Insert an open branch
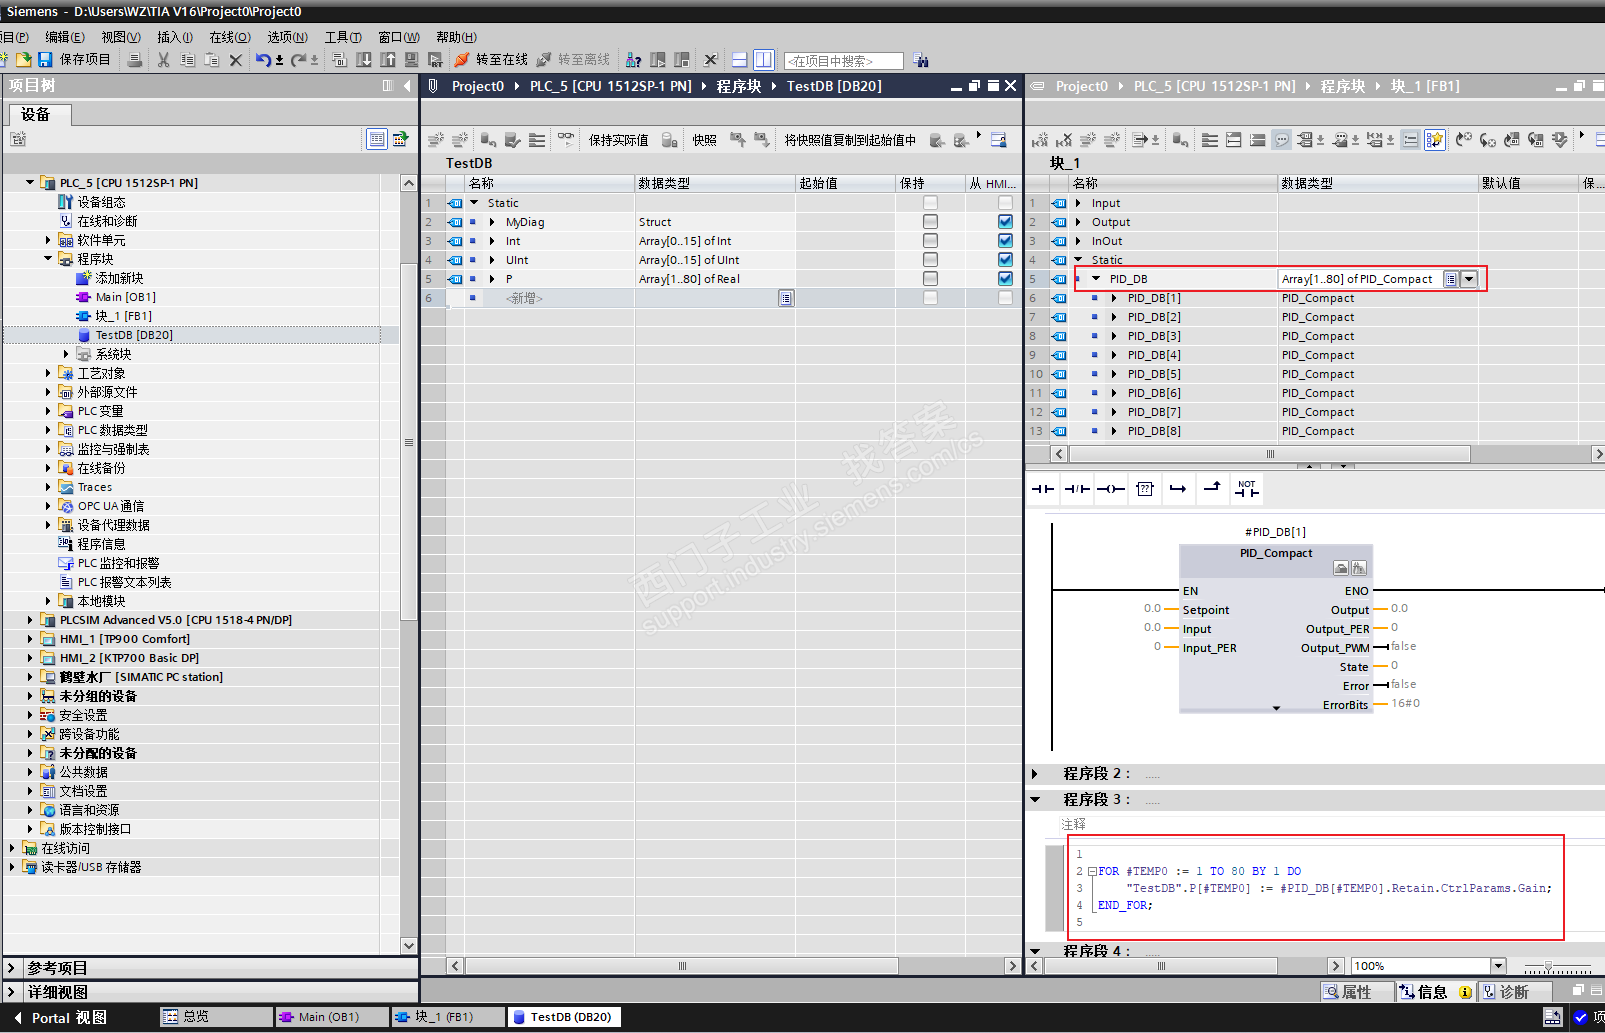The image size is (1605, 1033). pyautogui.click(x=1178, y=489)
